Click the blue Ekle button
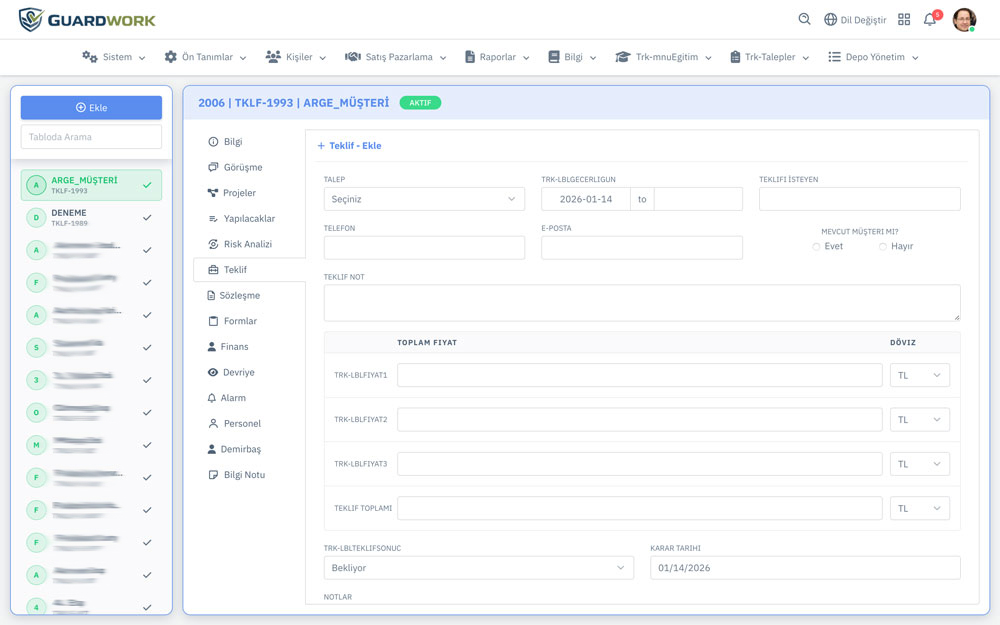 click(91, 108)
